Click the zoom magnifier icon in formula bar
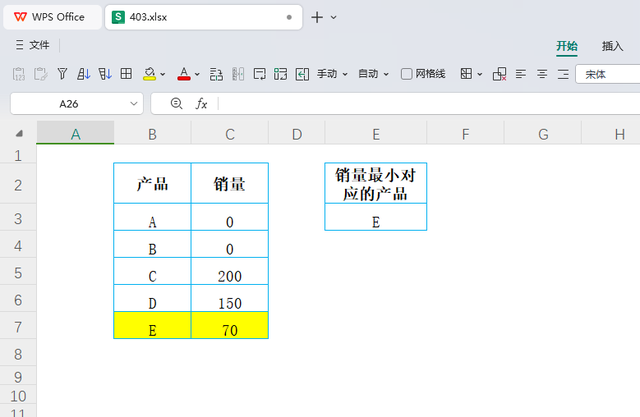640x417 pixels. tap(176, 104)
